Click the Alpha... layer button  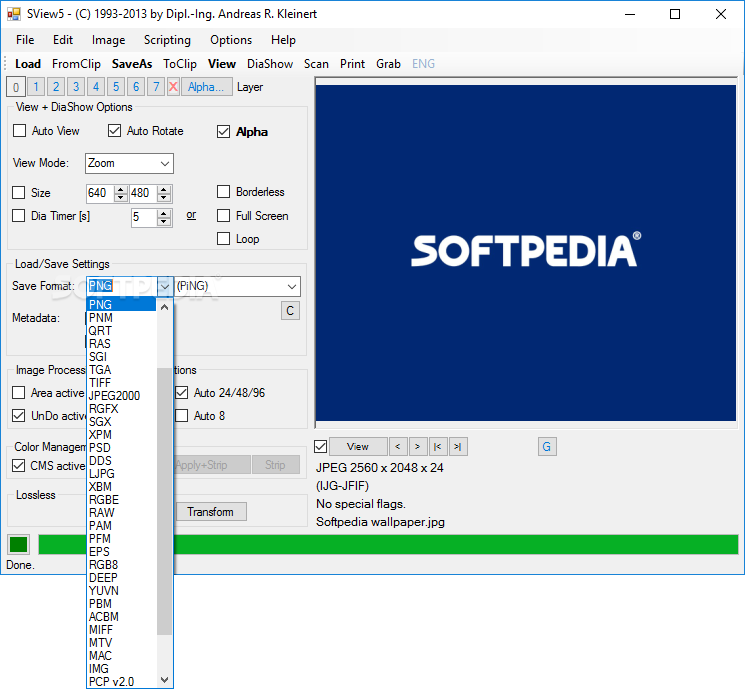(x=206, y=87)
